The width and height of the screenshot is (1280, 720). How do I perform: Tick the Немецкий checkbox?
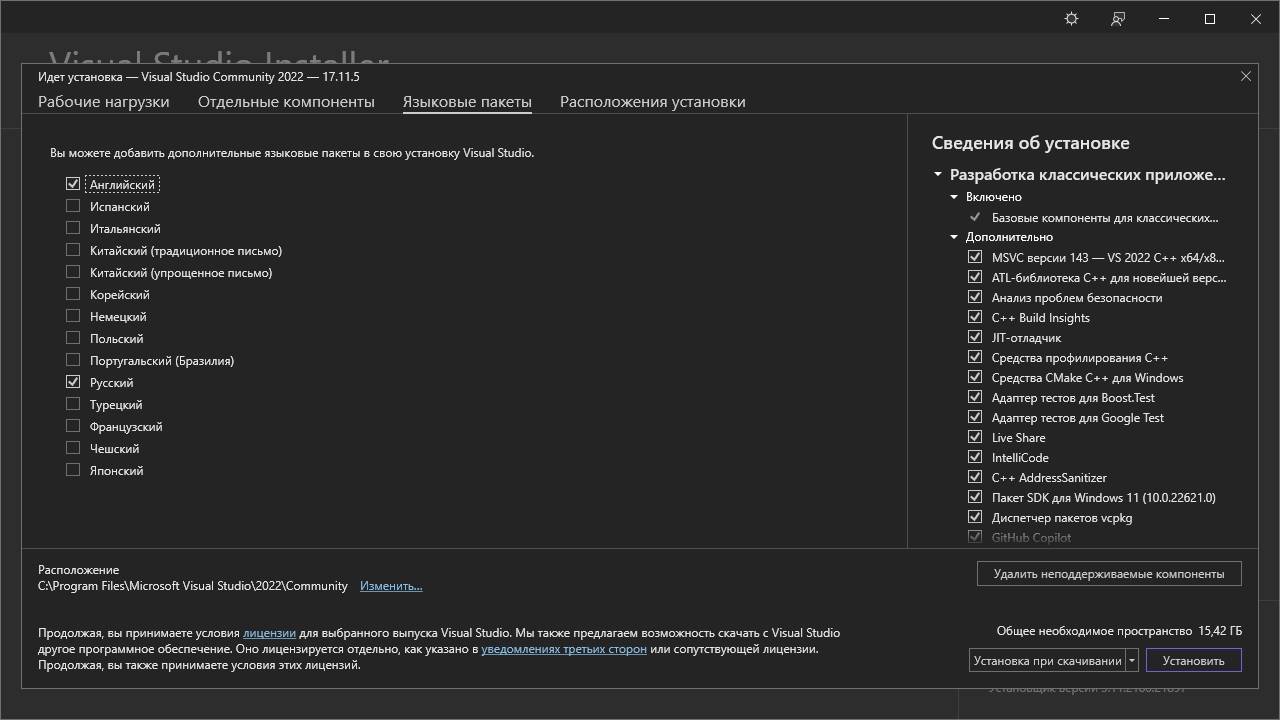click(73, 316)
